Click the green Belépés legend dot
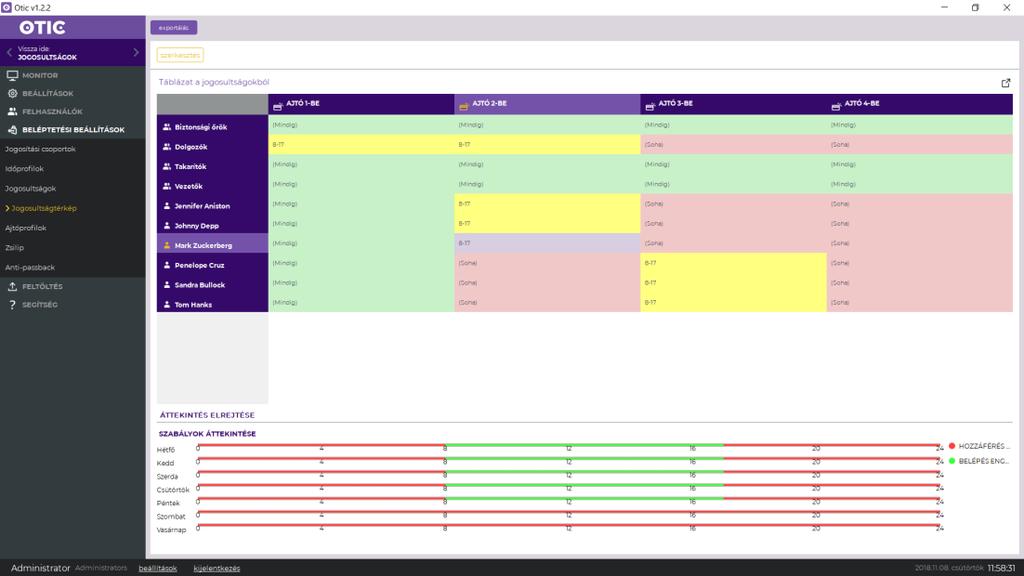 point(952,461)
